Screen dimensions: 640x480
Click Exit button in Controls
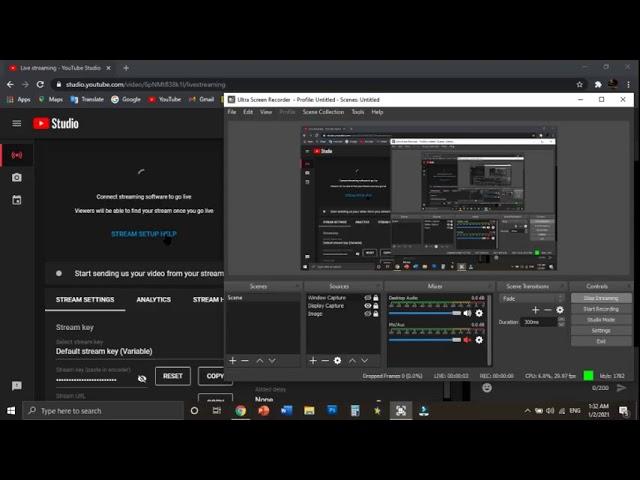point(601,341)
